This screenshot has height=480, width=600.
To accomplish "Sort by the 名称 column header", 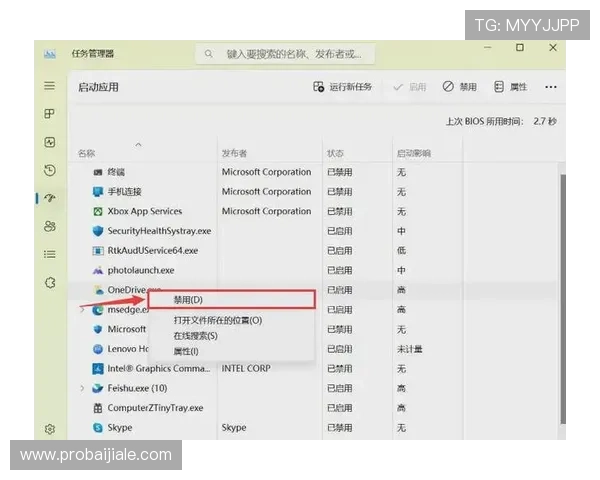I will point(86,153).
